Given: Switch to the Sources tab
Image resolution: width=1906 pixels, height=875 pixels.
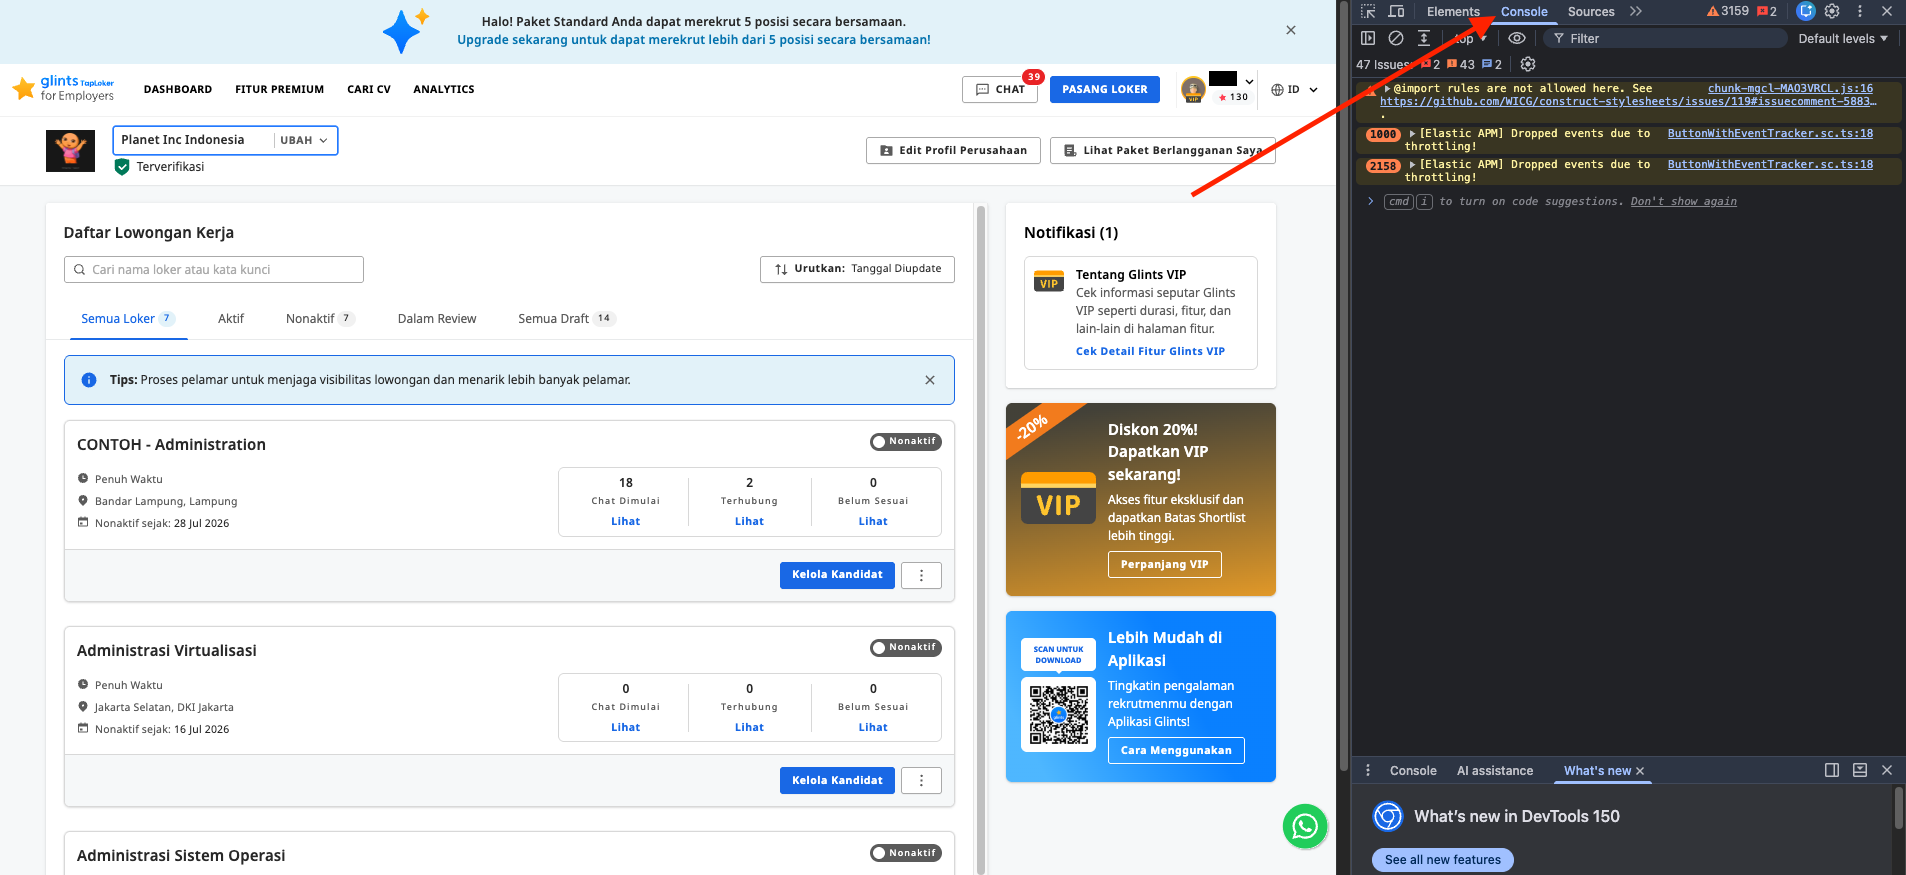Looking at the screenshot, I should pos(1591,12).
